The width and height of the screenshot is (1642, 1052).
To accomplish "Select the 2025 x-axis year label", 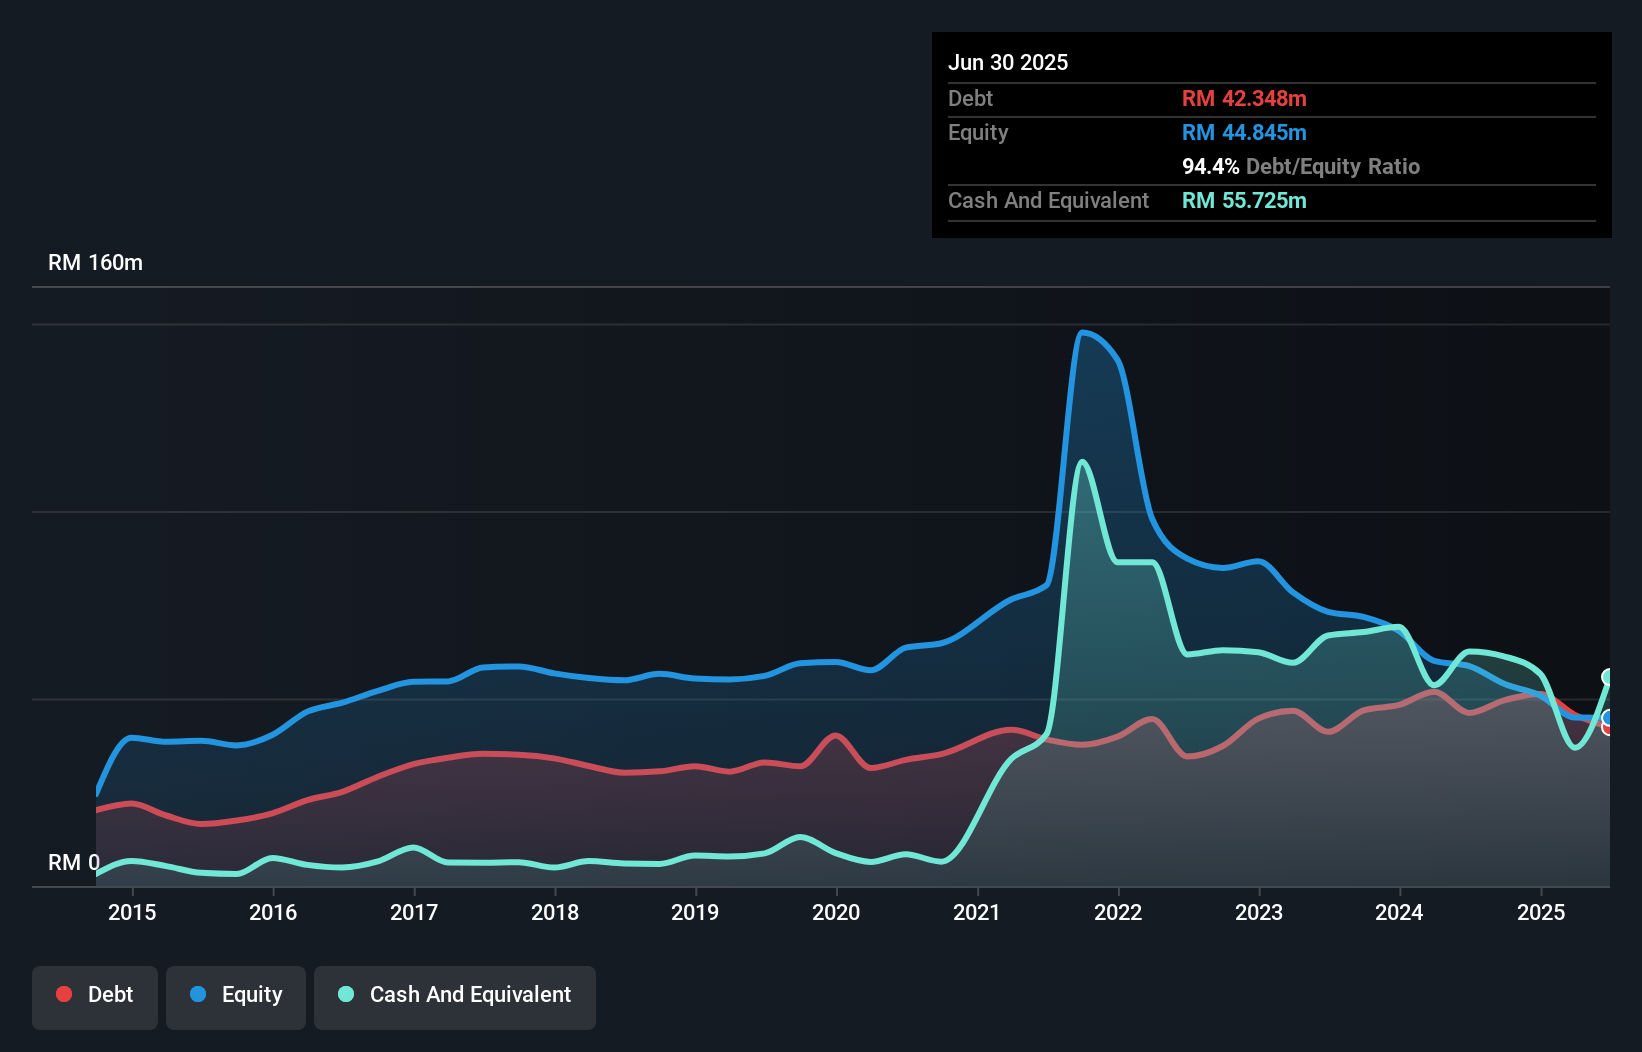I will click(1541, 912).
